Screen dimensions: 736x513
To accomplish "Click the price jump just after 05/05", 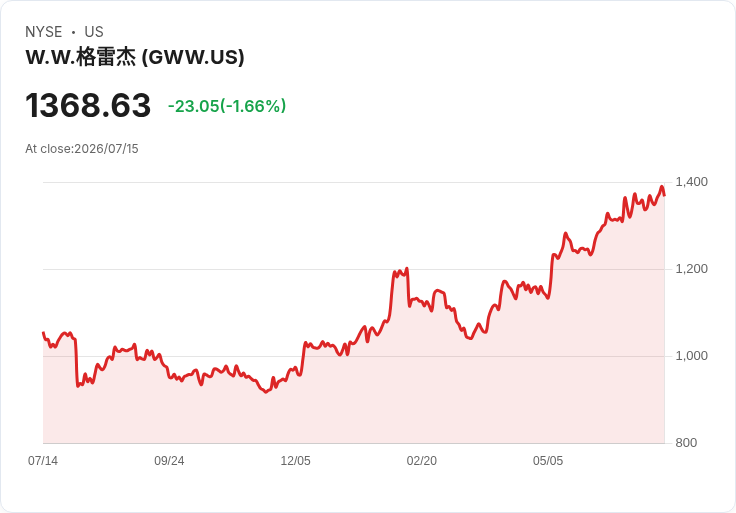I will (x=551, y=276).
